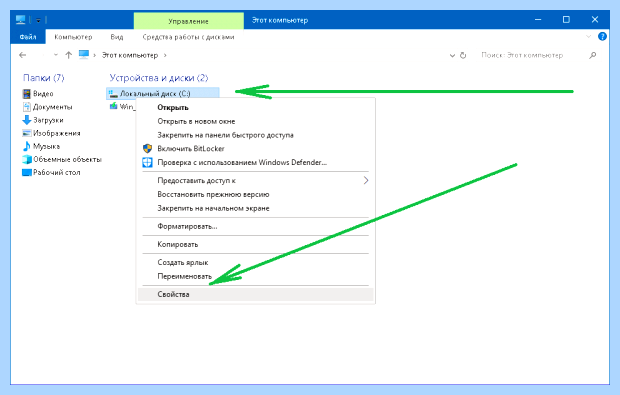Collapse the Папки (7) group

[x=43, y=78]
